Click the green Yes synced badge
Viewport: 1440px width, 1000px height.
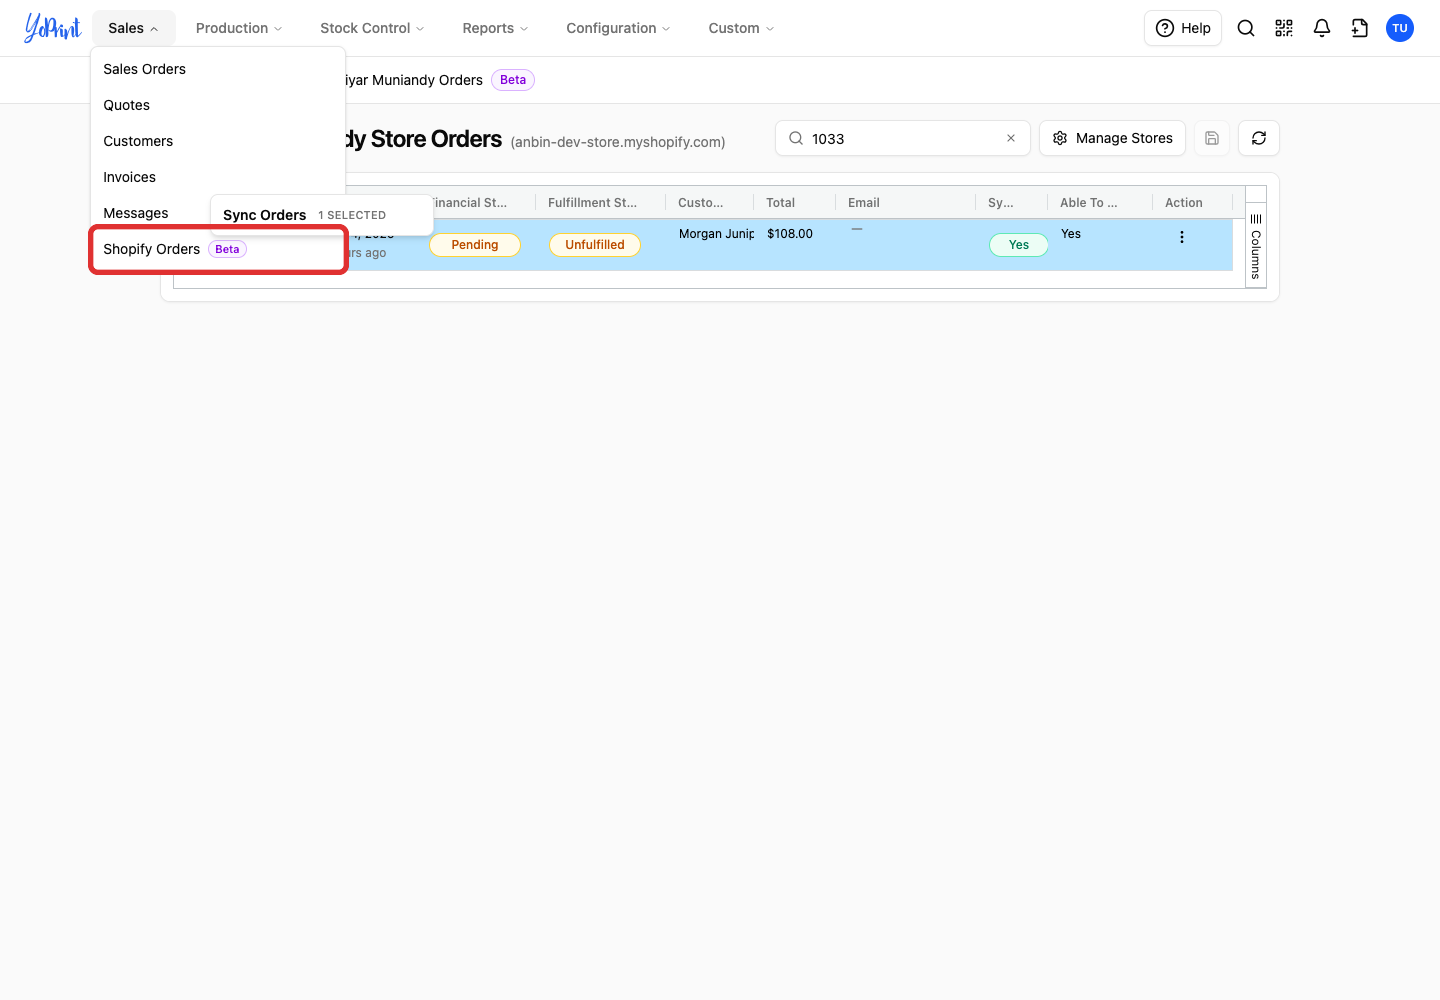click(x=1019, y=245)
